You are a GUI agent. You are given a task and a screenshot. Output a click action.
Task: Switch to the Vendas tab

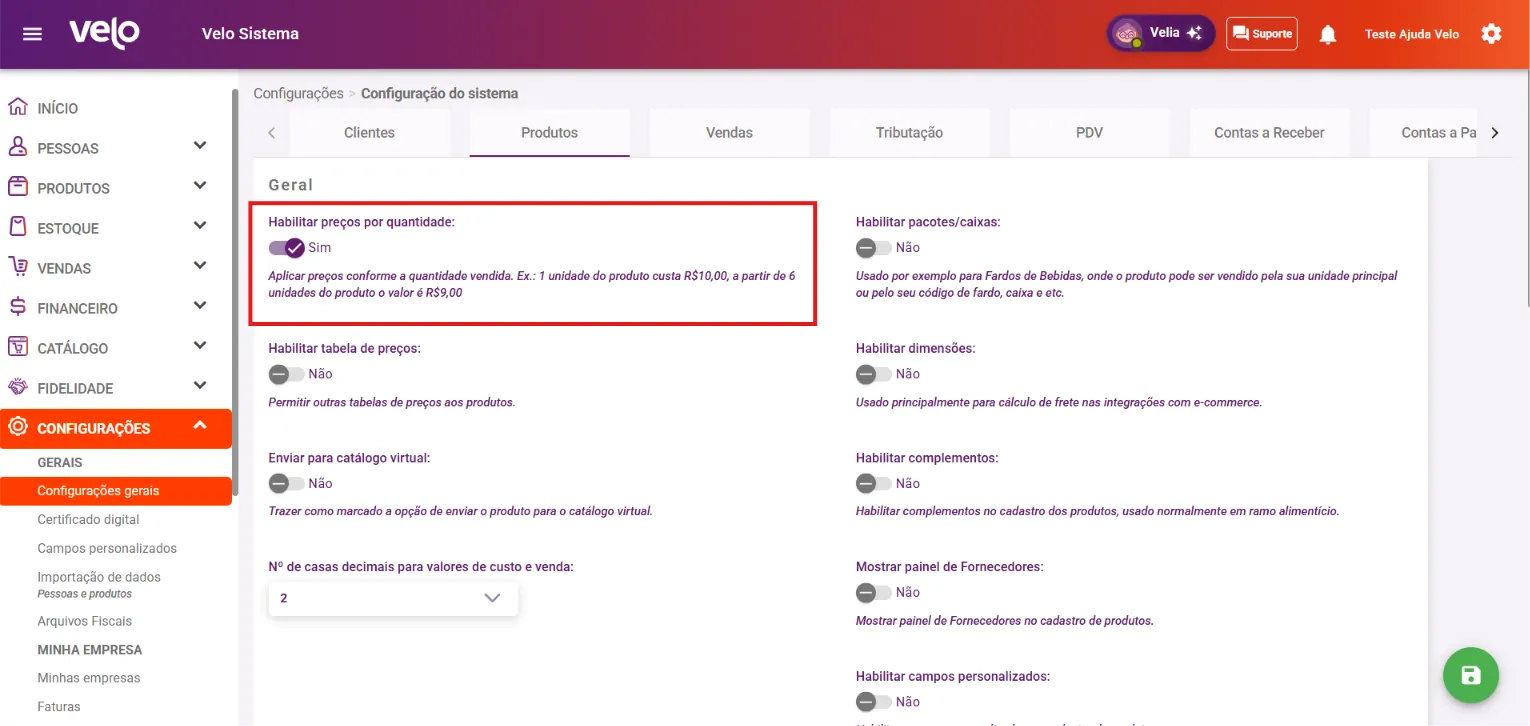pos(729,133)
